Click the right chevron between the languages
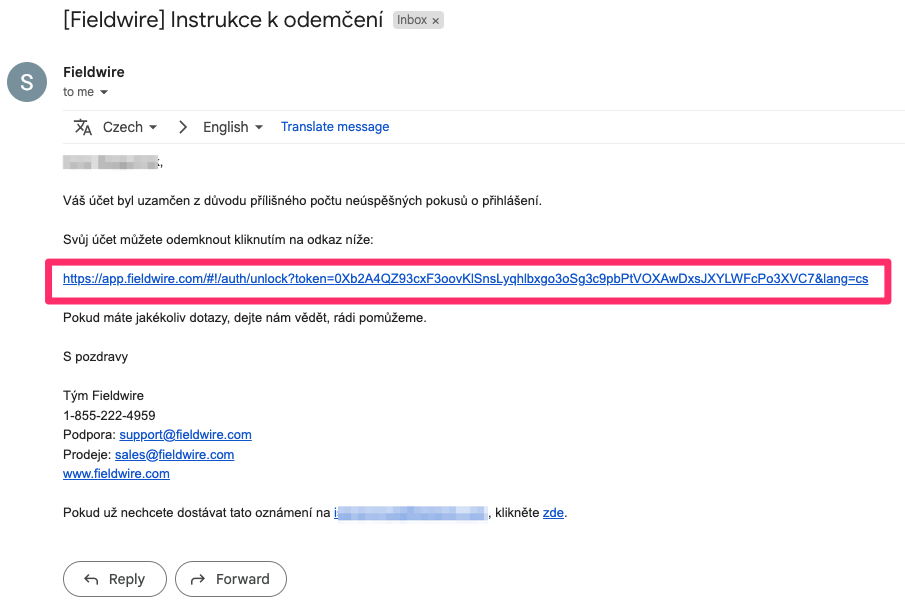Screen dimensions: 905x612 [x=182, y=127]
